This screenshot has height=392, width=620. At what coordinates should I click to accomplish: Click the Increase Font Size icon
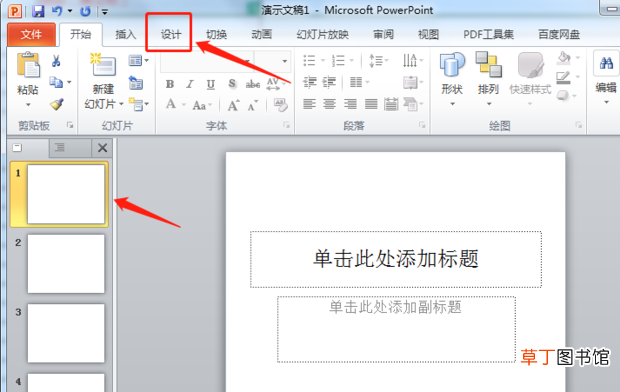[x=233, y=105]
